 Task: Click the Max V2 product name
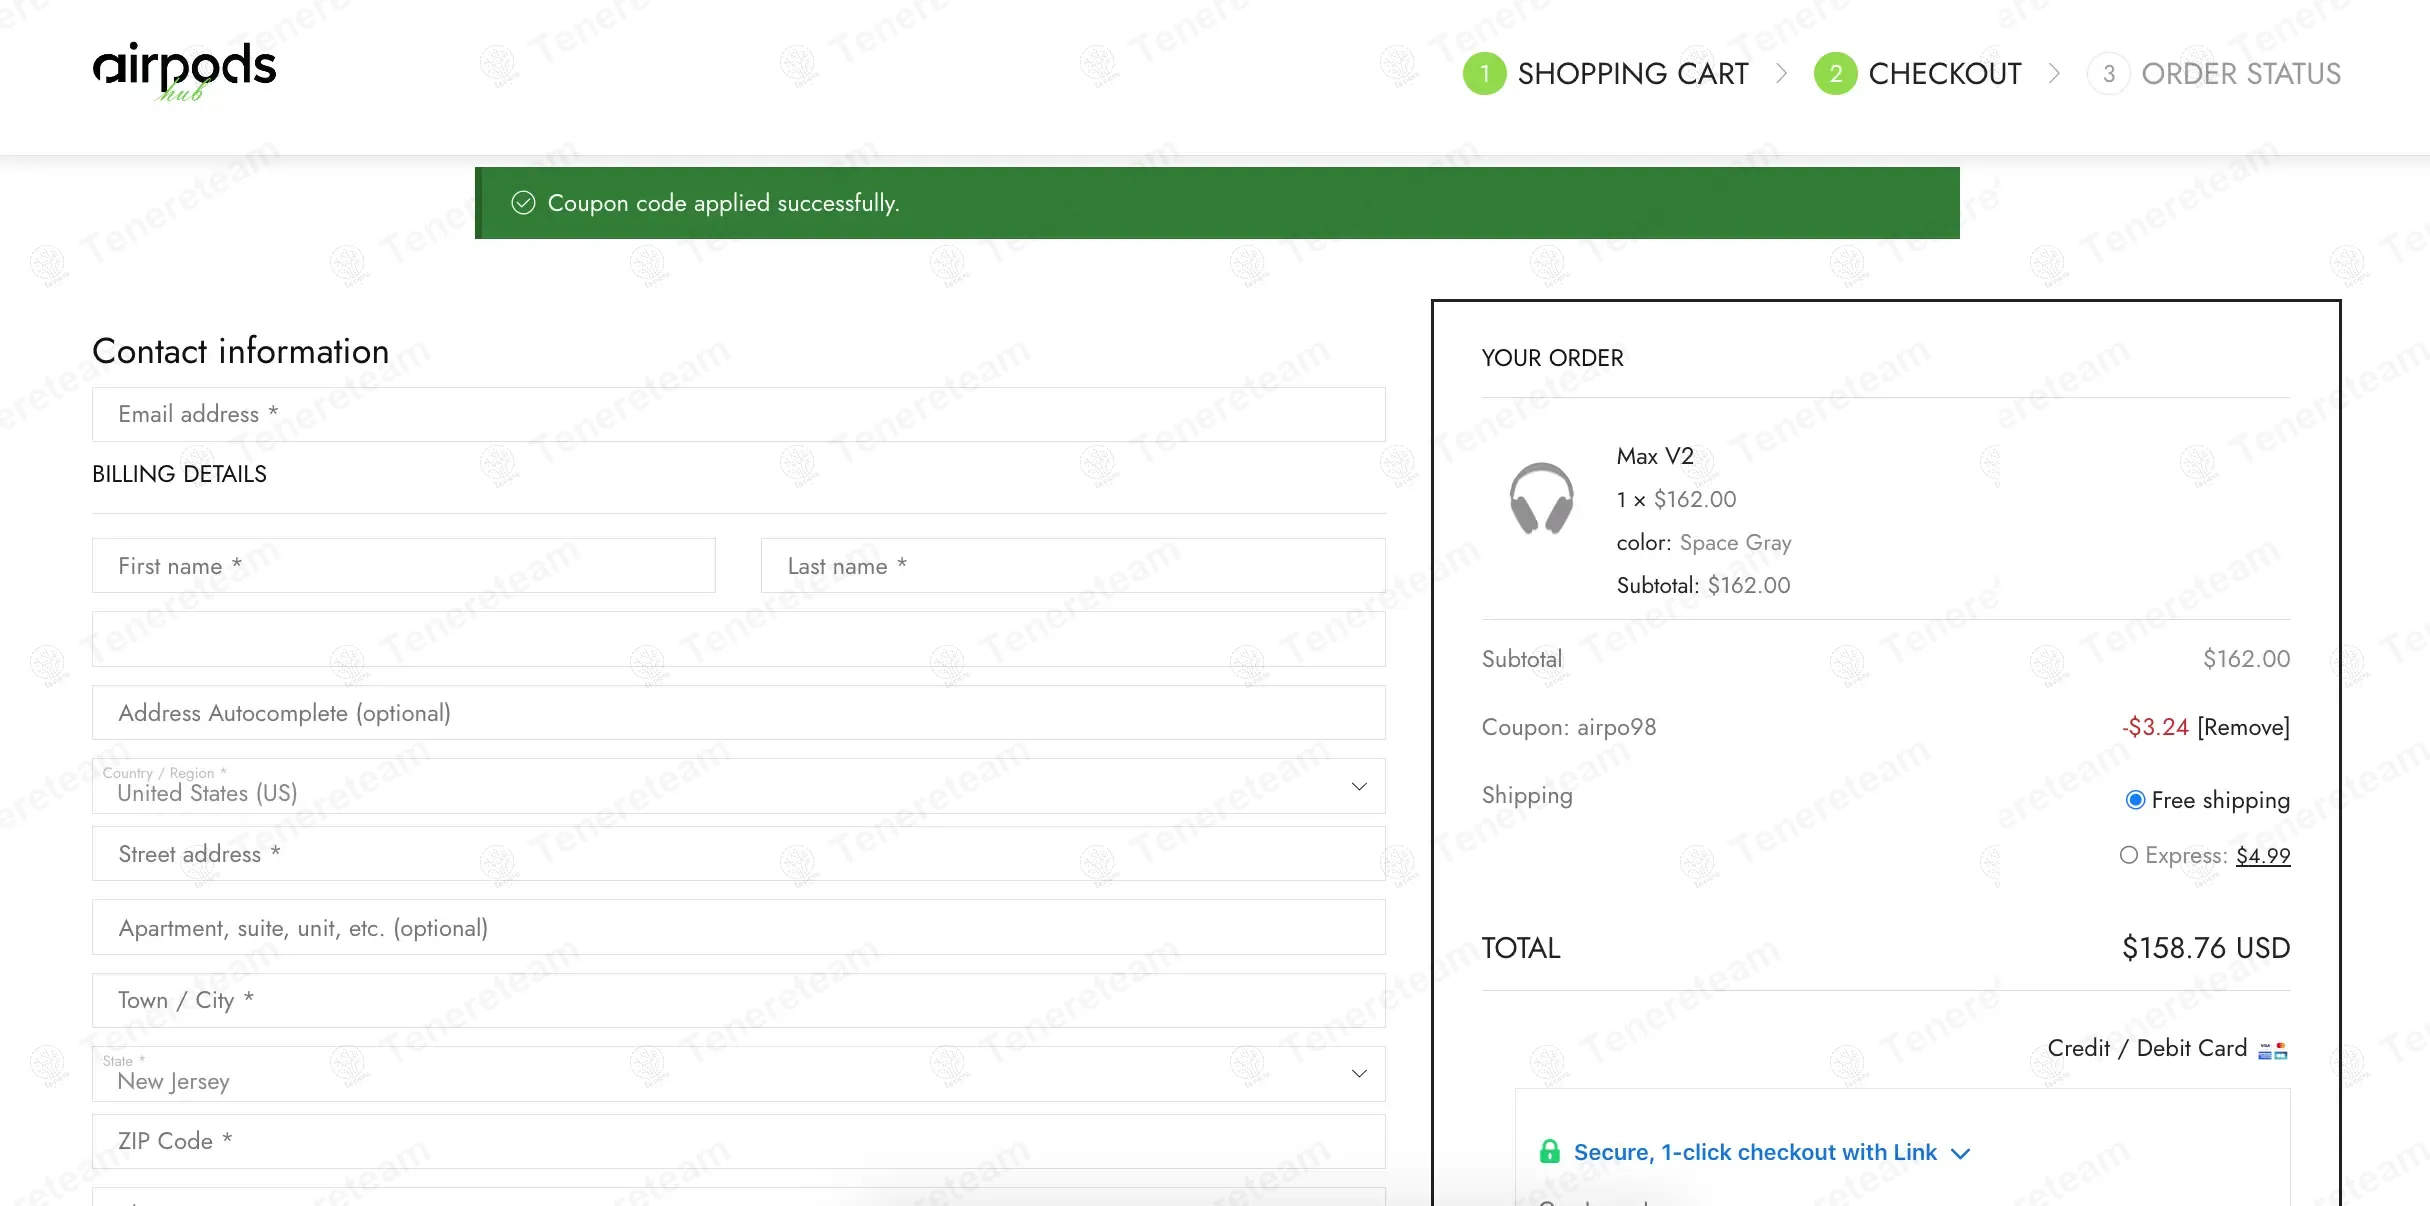(x=1655, y=456)
